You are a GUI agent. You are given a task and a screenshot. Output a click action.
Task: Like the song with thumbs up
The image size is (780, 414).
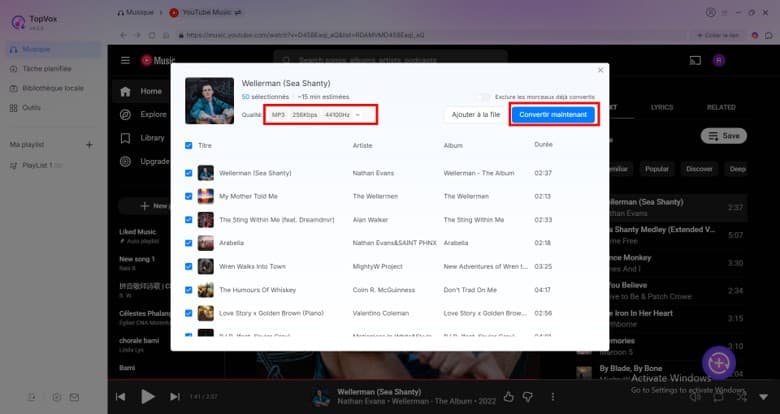point(508,397)
